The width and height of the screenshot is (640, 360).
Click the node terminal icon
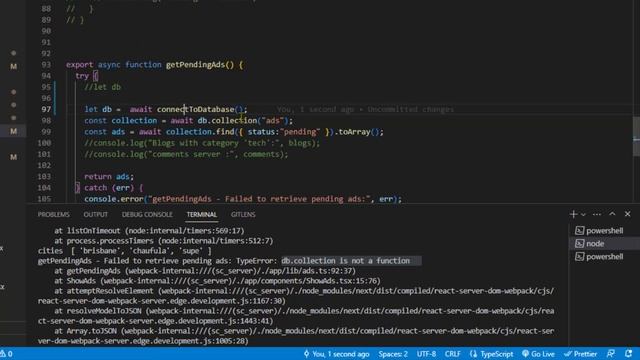pyautogui.click(x=579, y=244)
